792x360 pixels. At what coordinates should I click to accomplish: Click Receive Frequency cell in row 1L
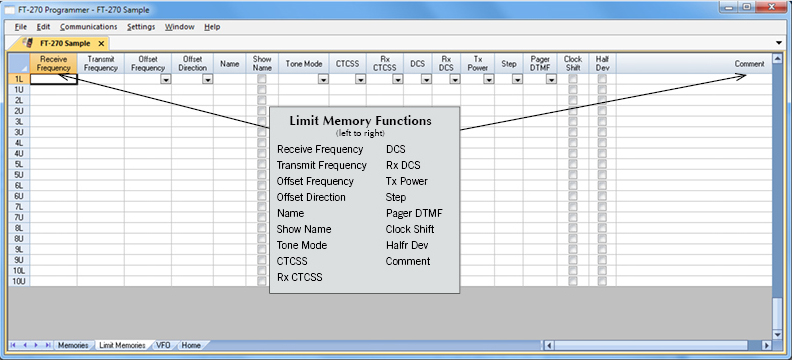click(54, 79)
